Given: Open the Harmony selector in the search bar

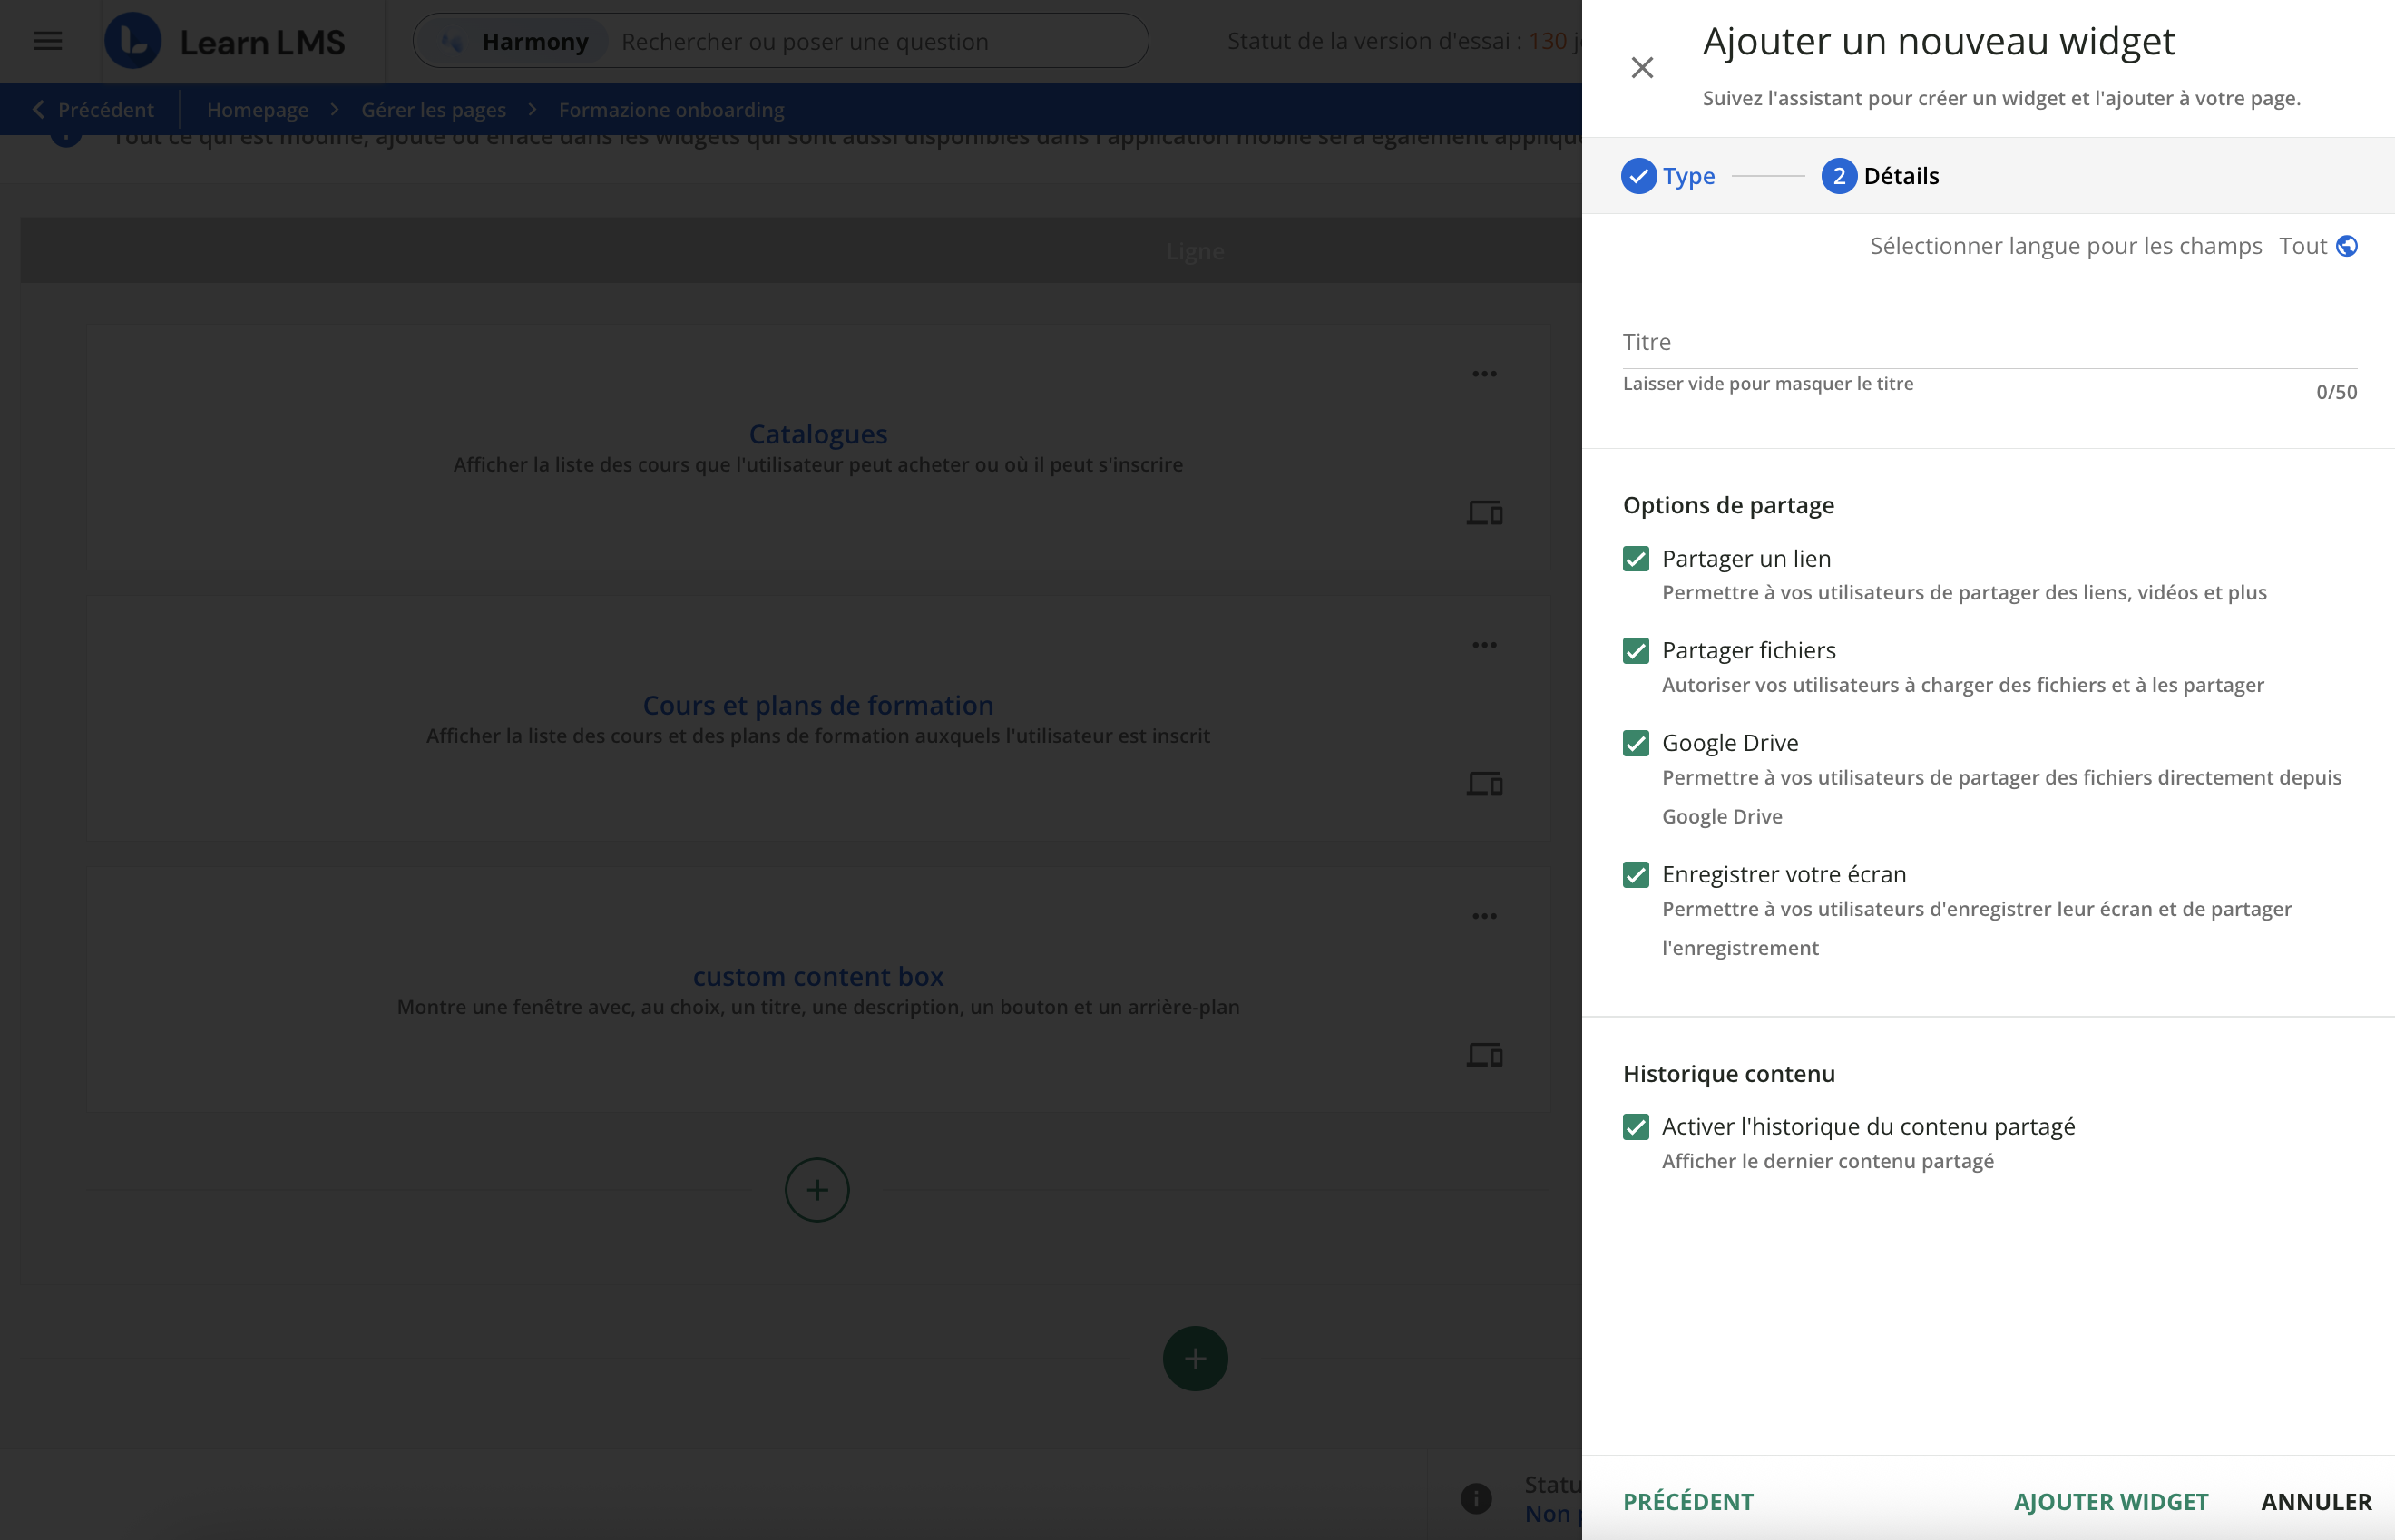Looking at the screenshot, I should [515, 41].
